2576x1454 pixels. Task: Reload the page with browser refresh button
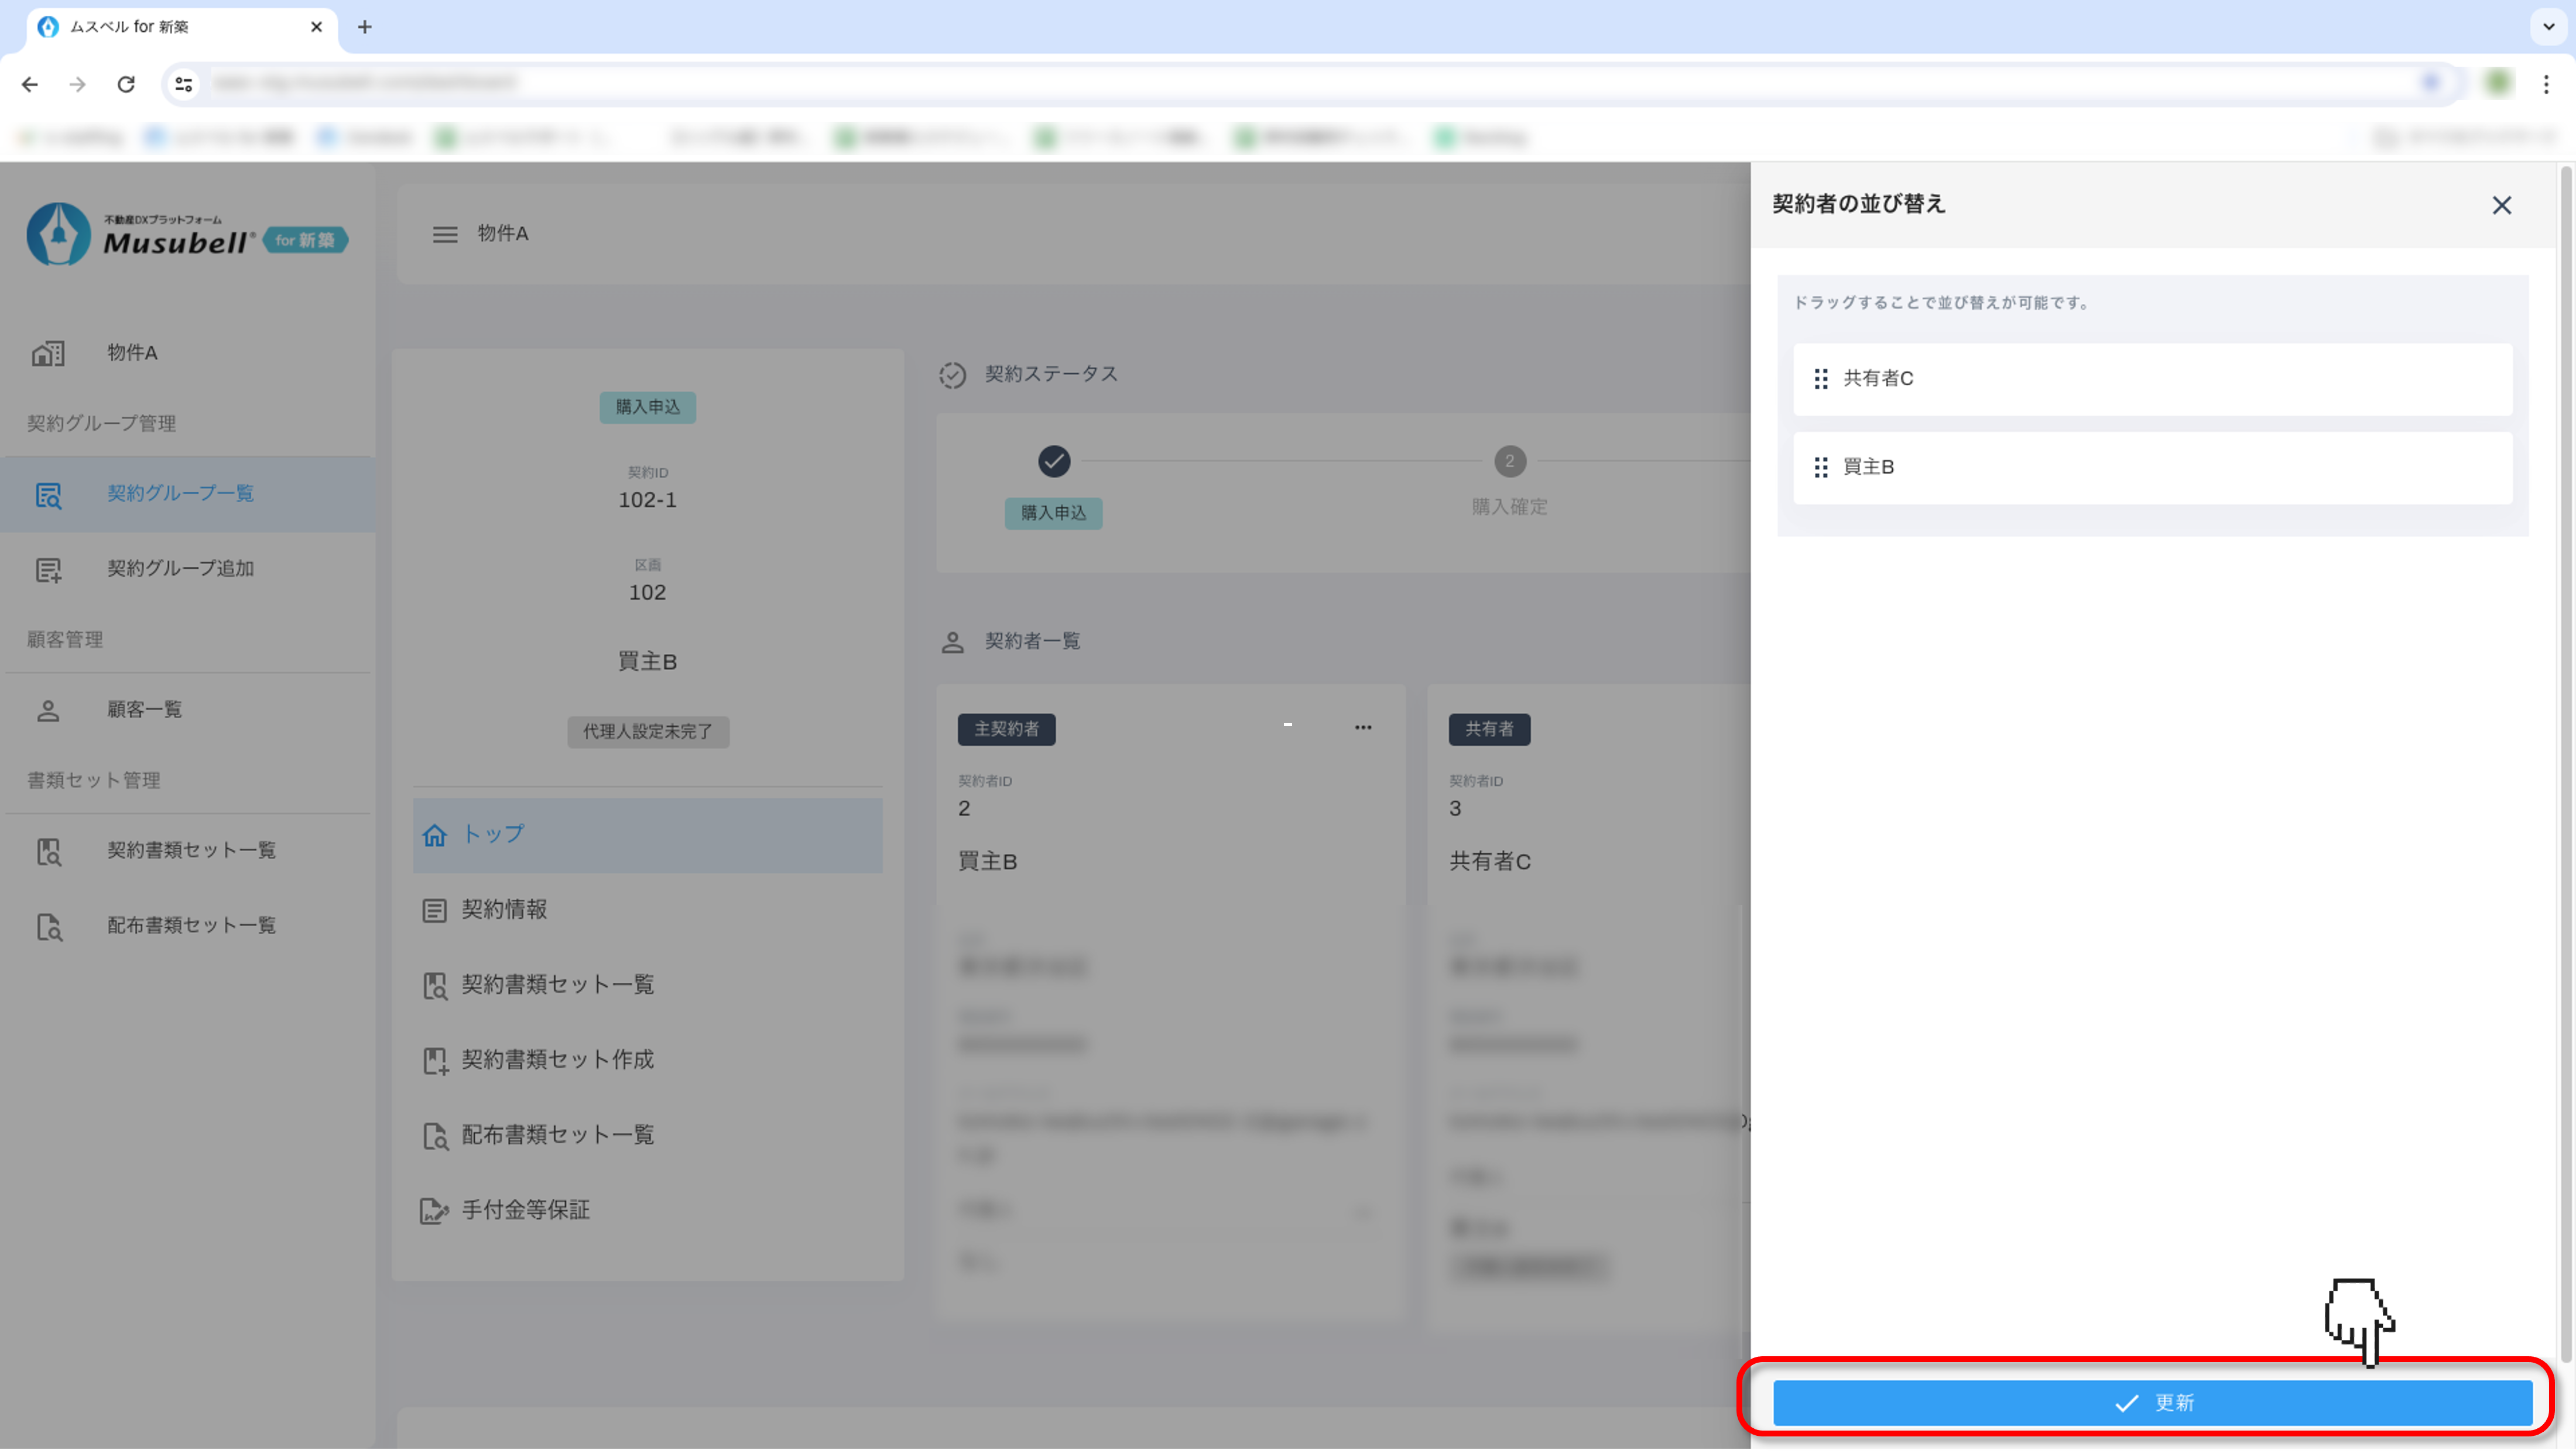126,84
